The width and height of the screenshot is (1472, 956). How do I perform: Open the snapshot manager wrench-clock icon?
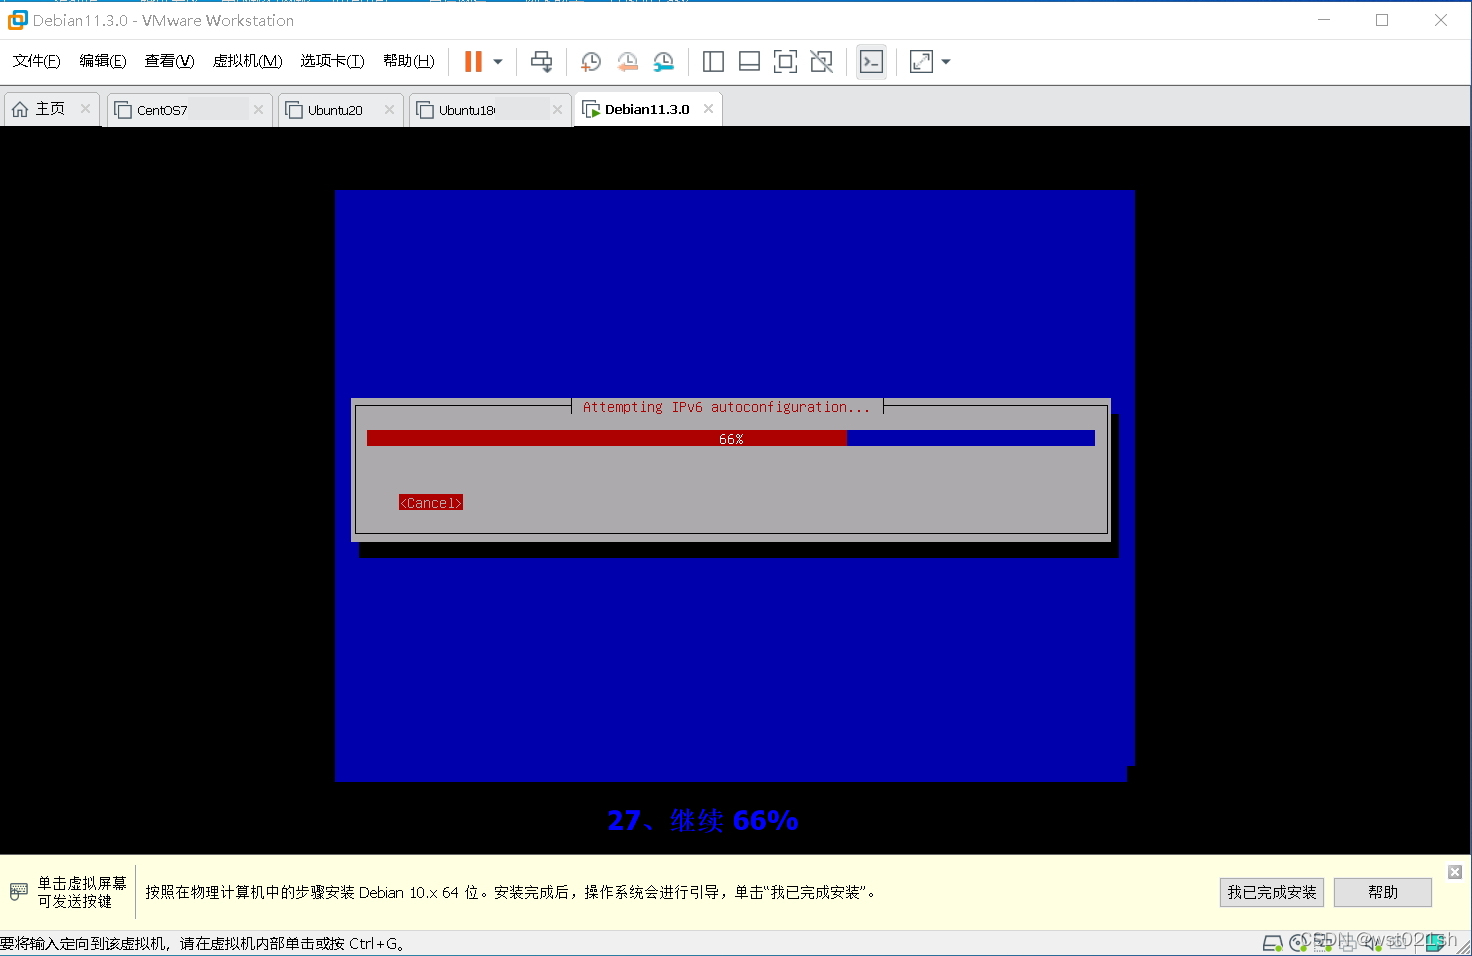664,62
